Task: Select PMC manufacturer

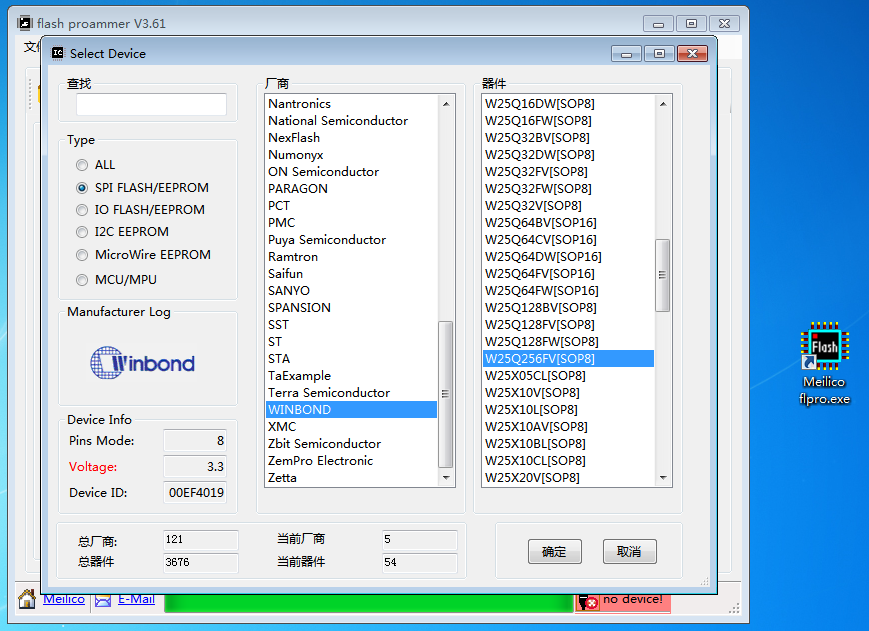Action: [x=351, y=223]
